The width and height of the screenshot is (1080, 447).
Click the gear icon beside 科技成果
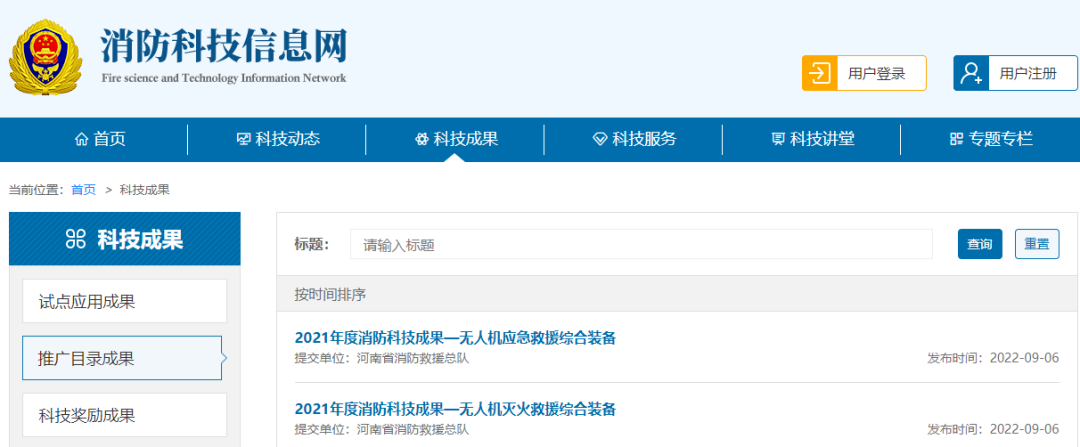[421, 140]
